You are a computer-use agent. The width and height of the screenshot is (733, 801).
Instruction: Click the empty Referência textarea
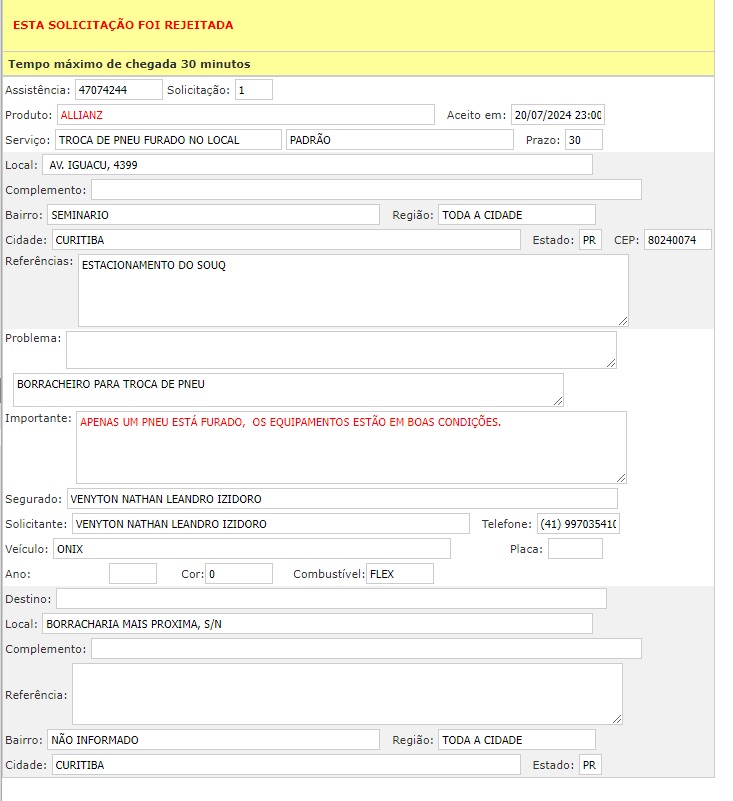coord(347,694)
